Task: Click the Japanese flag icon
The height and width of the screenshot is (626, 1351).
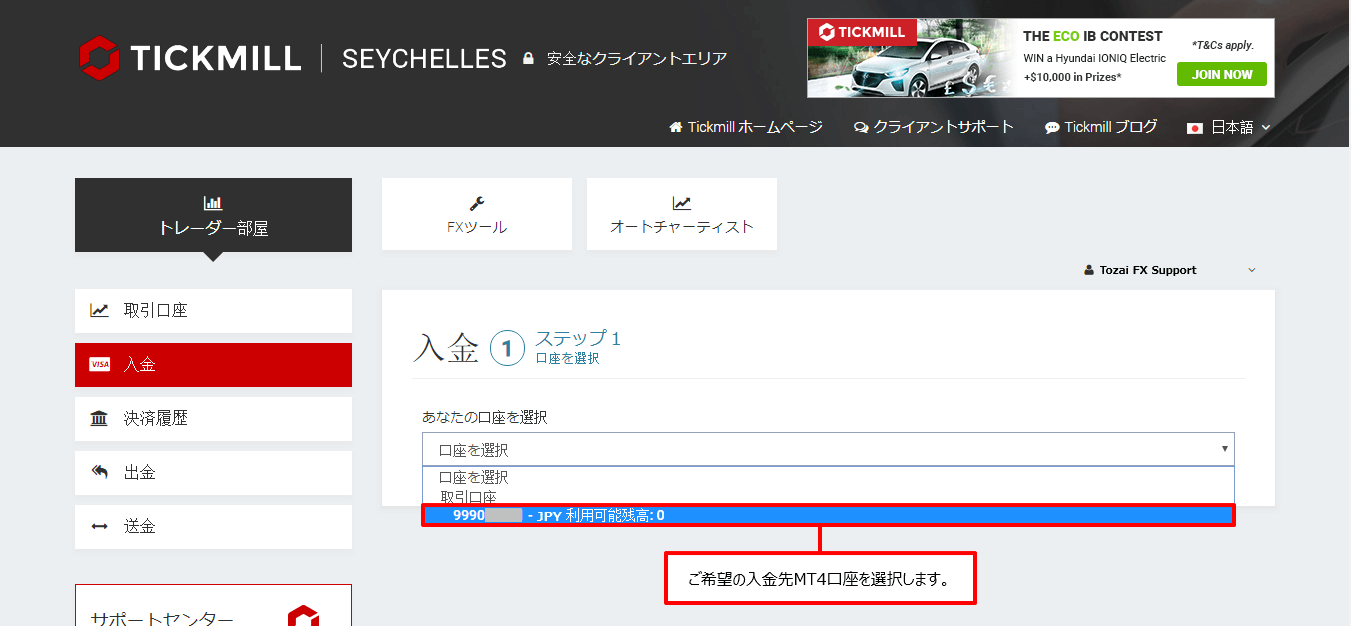Action: [1194, 128]
